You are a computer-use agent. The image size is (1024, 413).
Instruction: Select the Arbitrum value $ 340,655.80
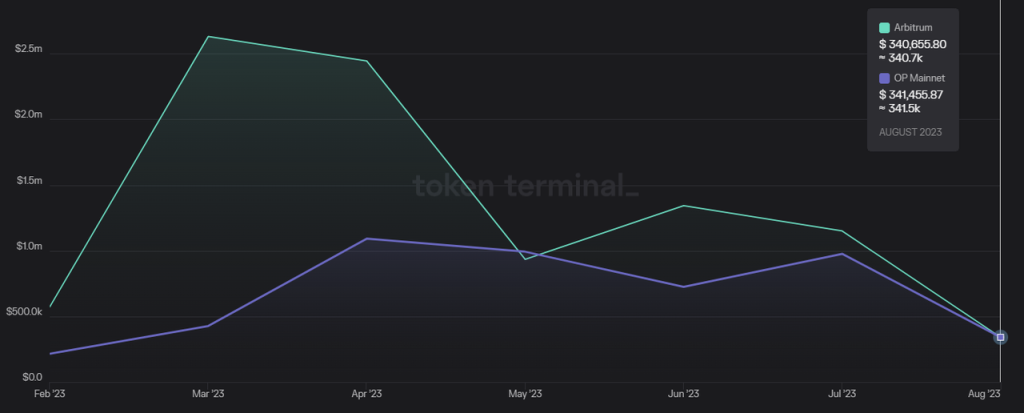pyautogui.click(x=913, y=44)
